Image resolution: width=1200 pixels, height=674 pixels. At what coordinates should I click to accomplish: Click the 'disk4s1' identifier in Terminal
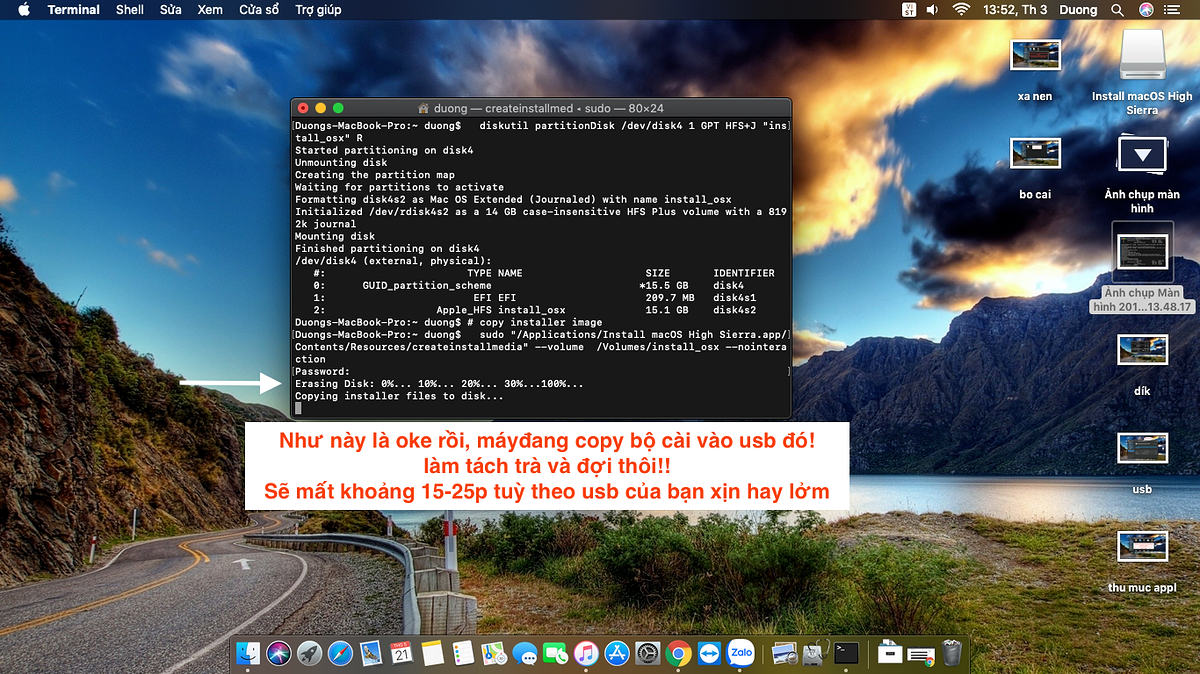[x=735, y=297]
